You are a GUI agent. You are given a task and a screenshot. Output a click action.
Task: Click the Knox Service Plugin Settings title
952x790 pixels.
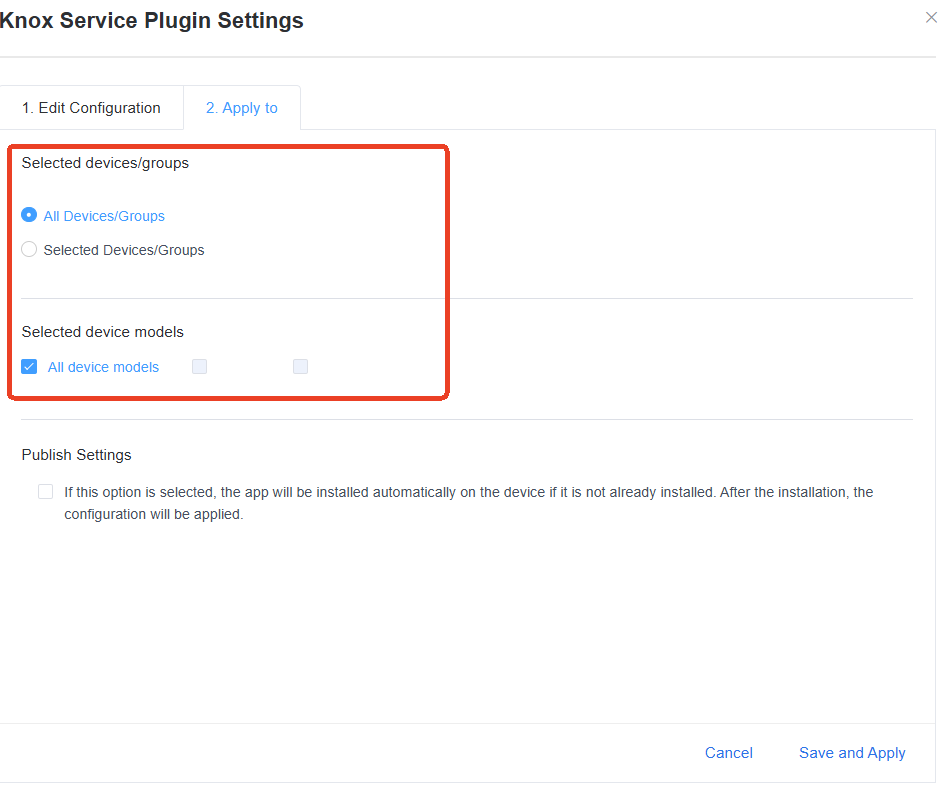pos(152,21)
